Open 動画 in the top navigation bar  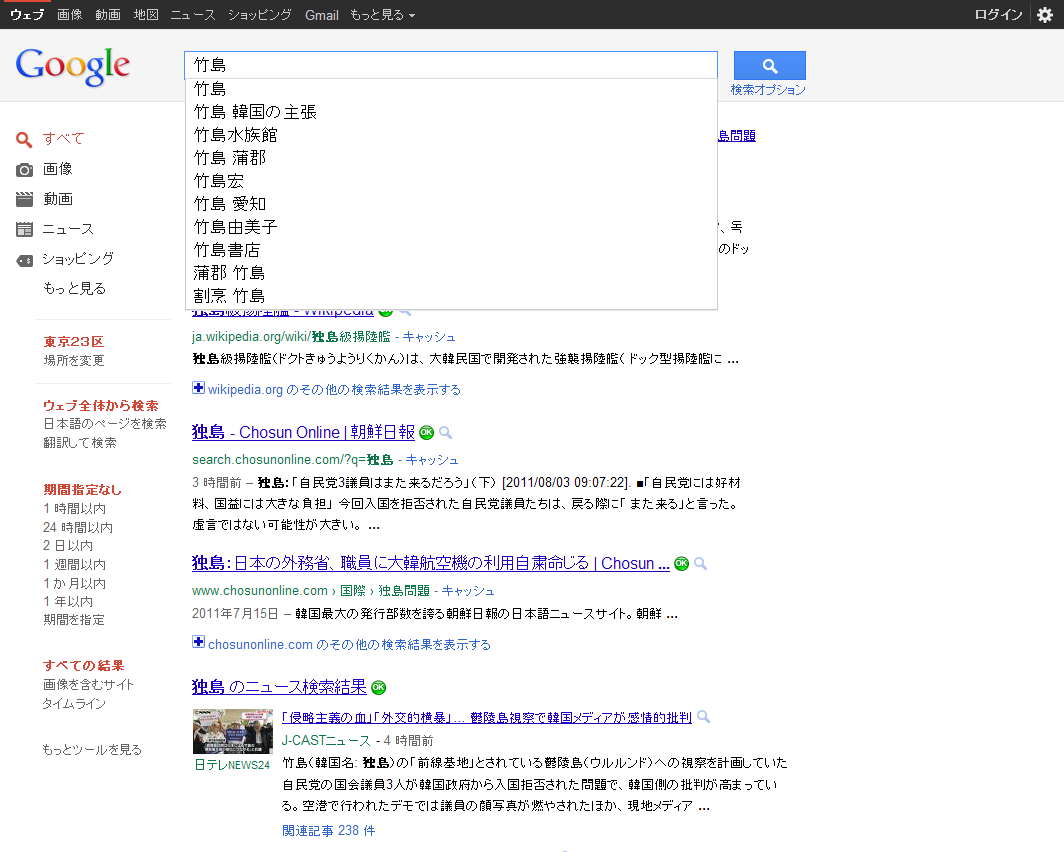tap(107, 15)
